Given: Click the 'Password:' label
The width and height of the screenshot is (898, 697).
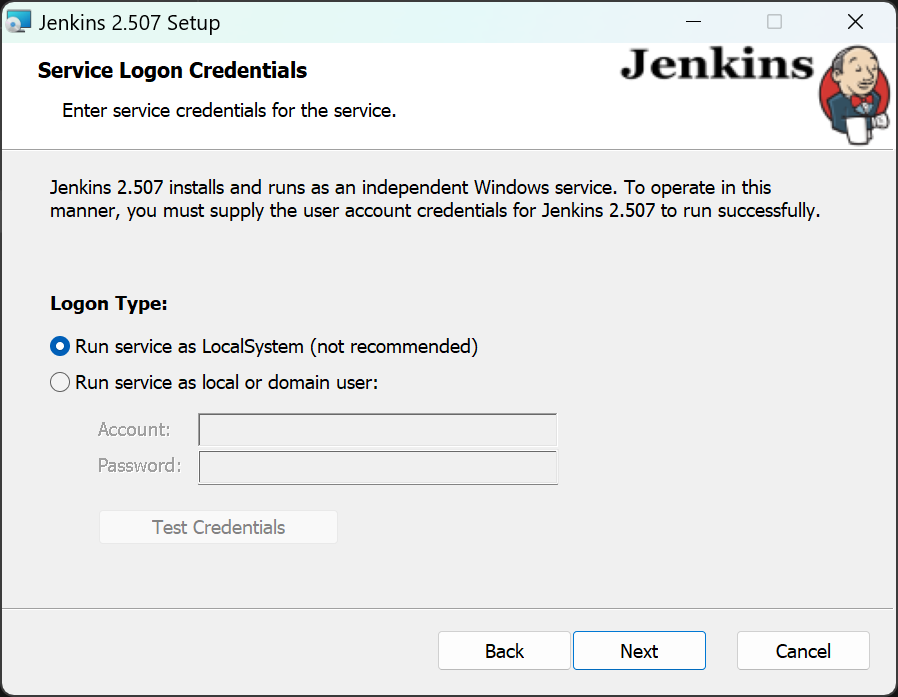Looking at the screenshot, I should tap(138, 465).
